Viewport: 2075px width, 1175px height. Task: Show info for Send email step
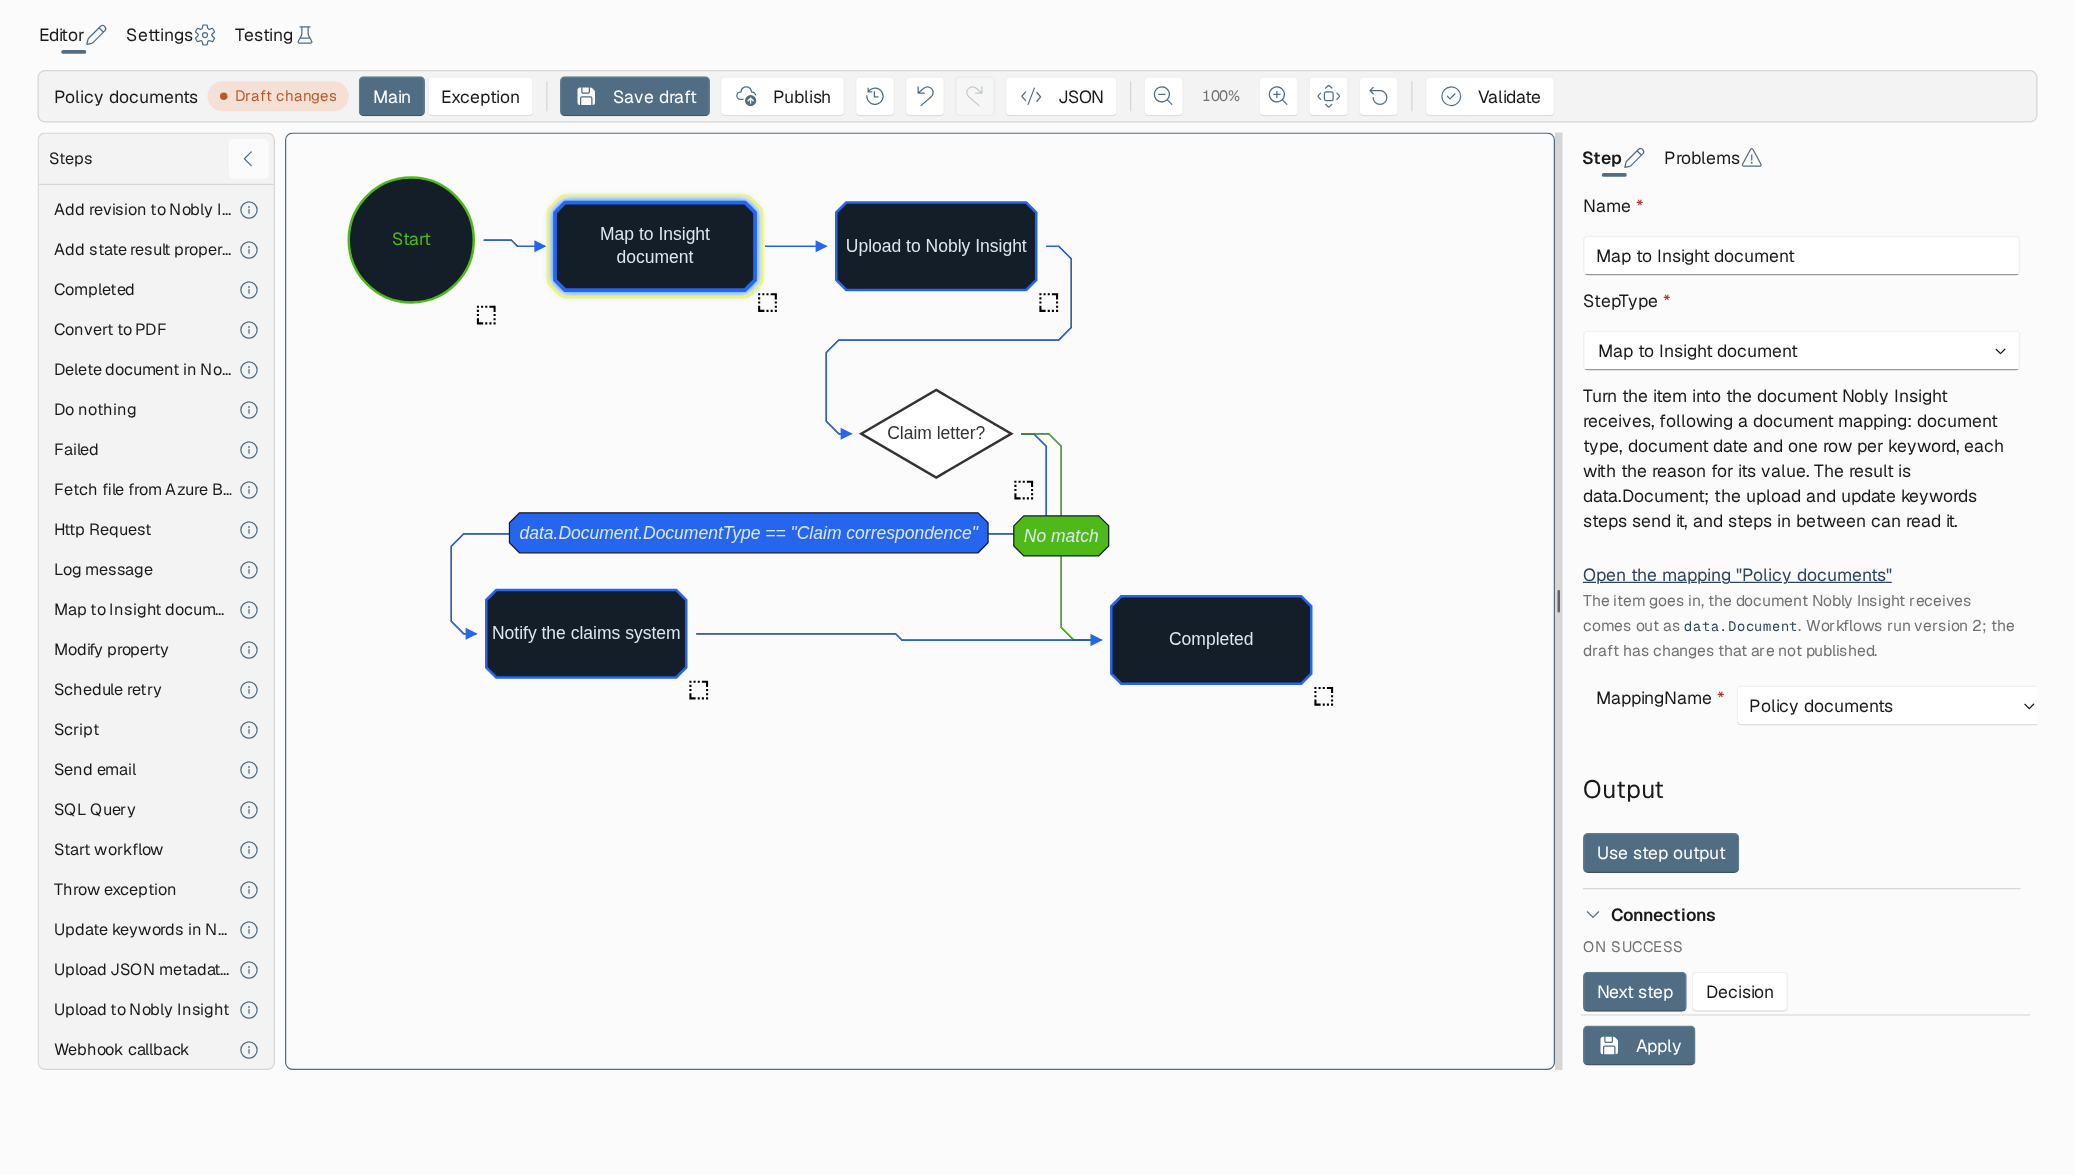point(249,770)
